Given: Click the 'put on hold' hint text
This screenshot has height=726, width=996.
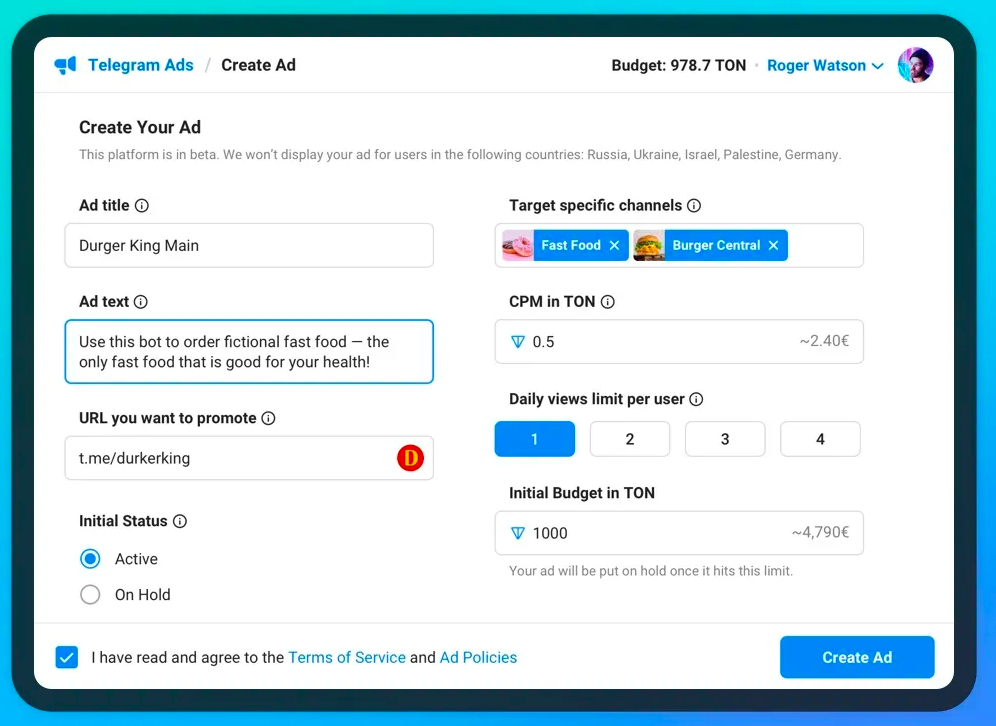Looking at the screenshot, I should pos(650,571).
